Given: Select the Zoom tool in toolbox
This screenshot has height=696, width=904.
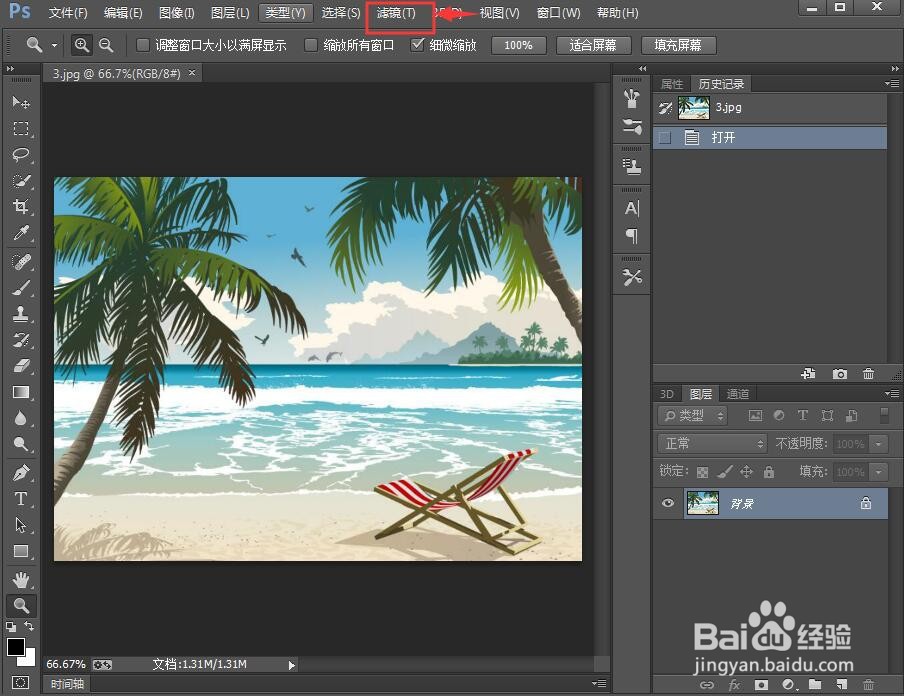Looking at the screenshot, I should click(x=21, y=605).
